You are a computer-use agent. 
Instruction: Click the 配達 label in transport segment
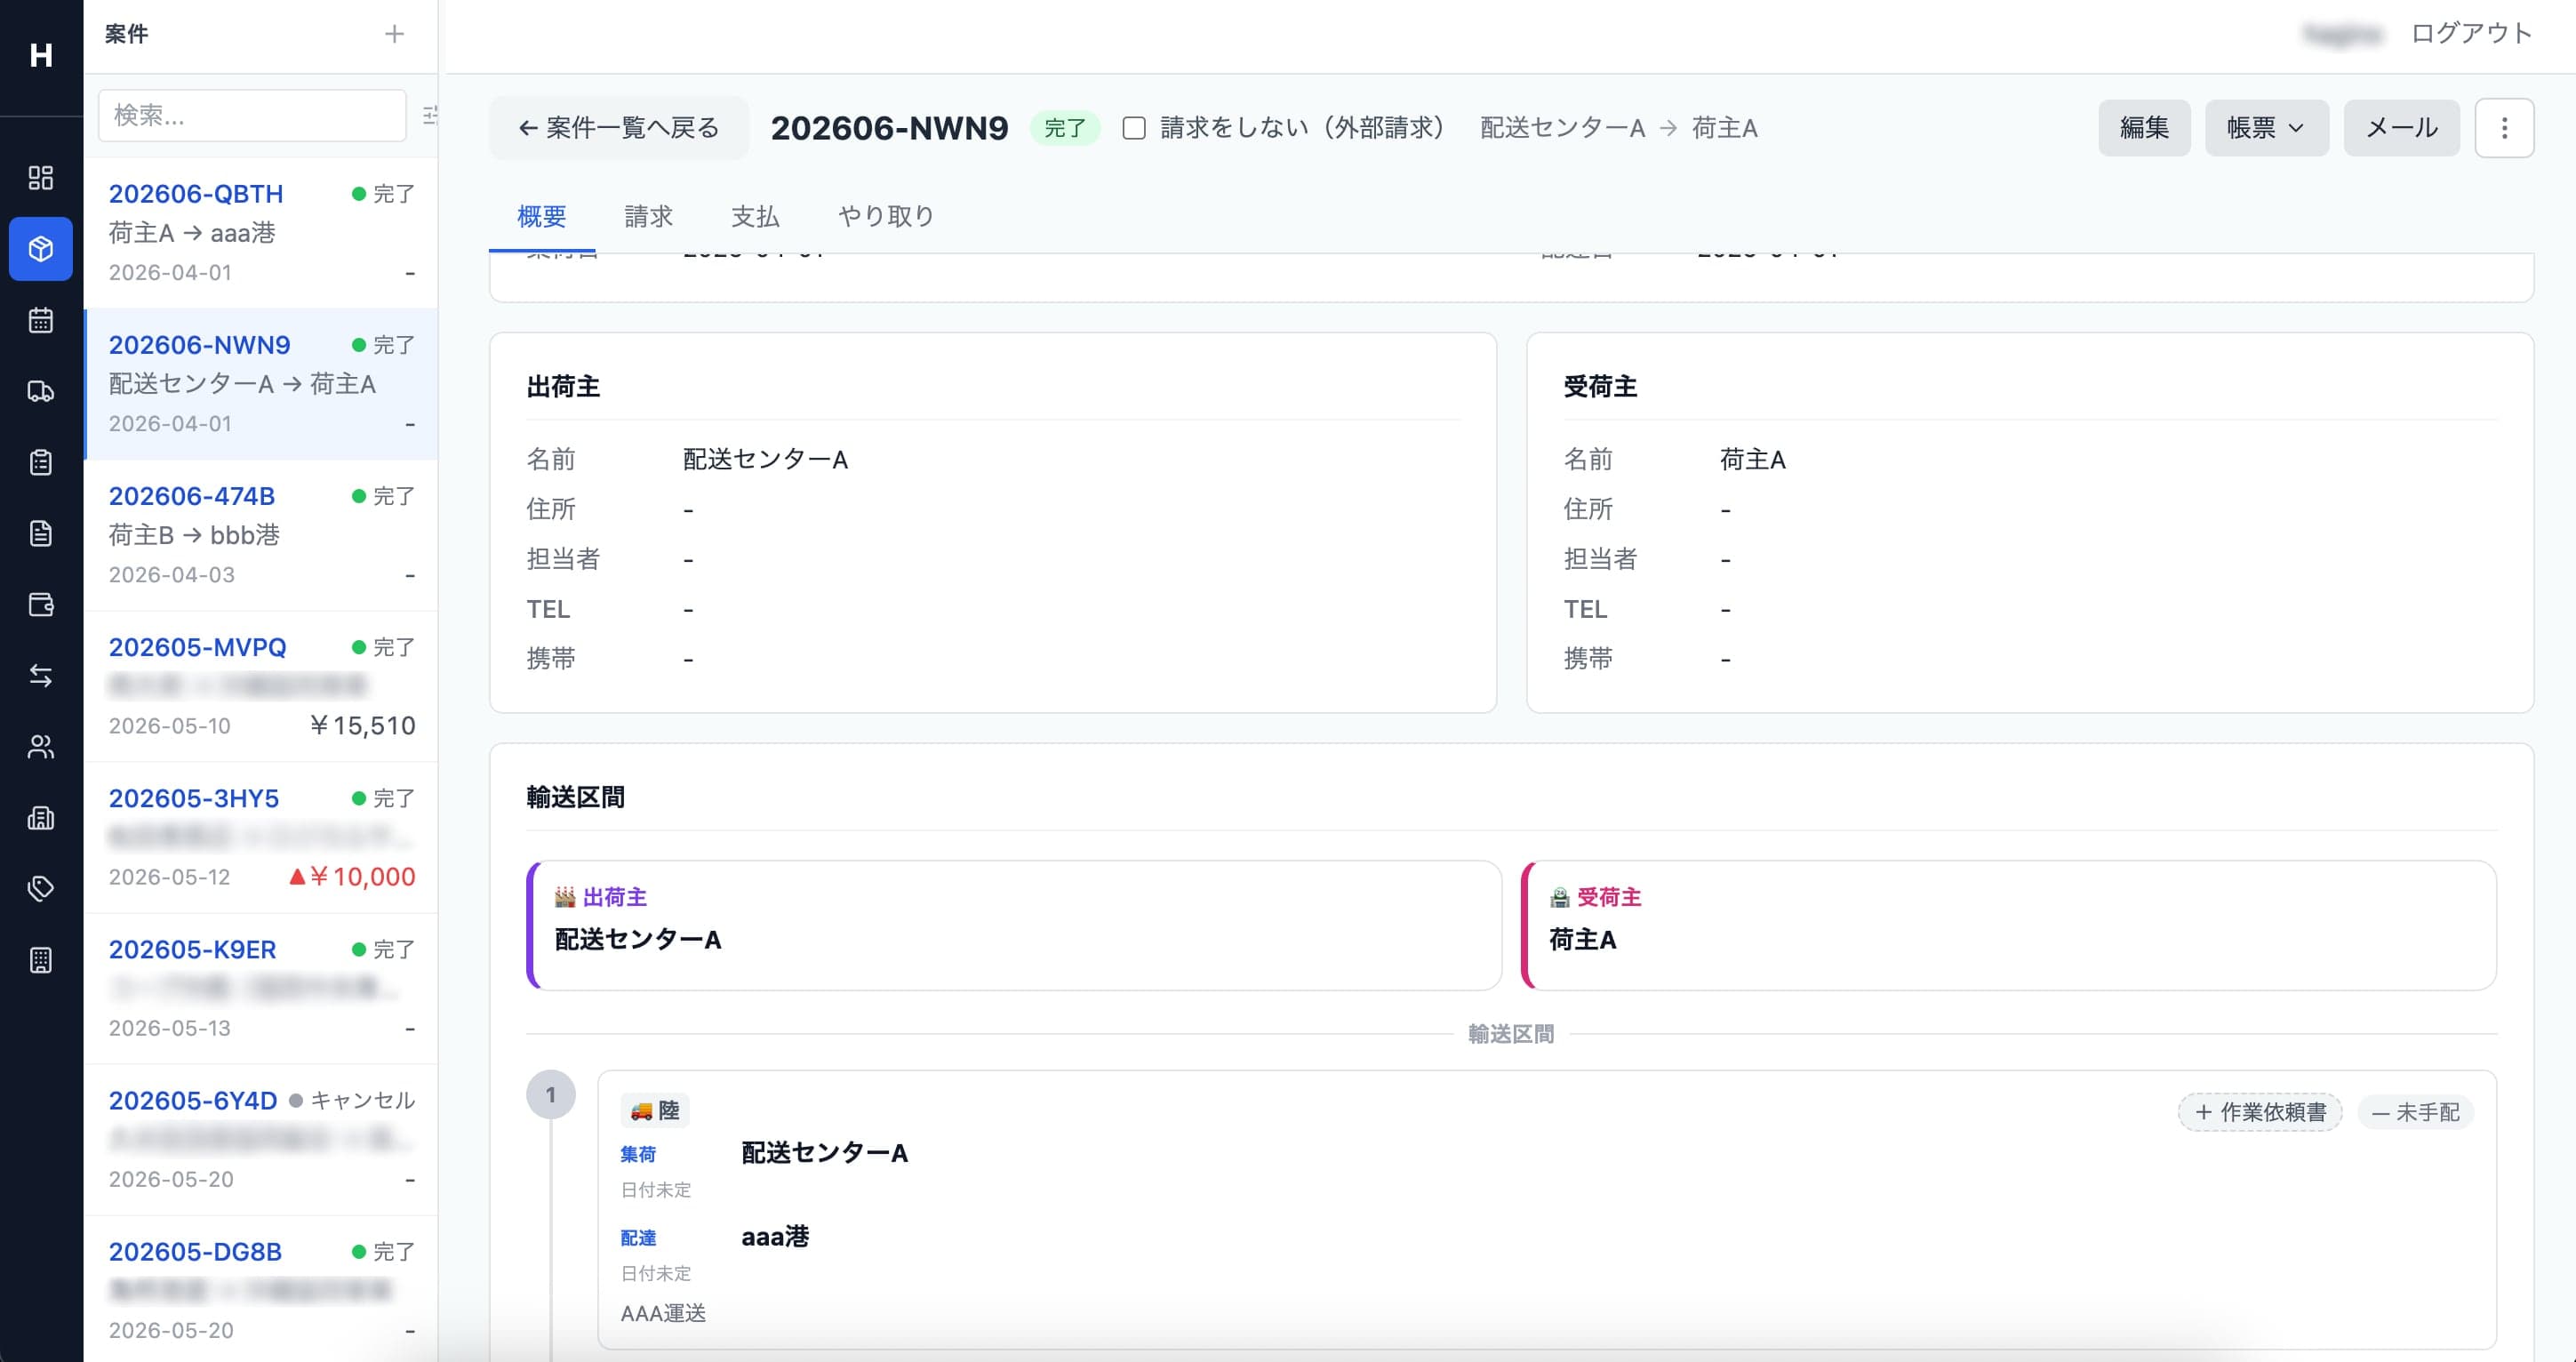[638, 1238]
